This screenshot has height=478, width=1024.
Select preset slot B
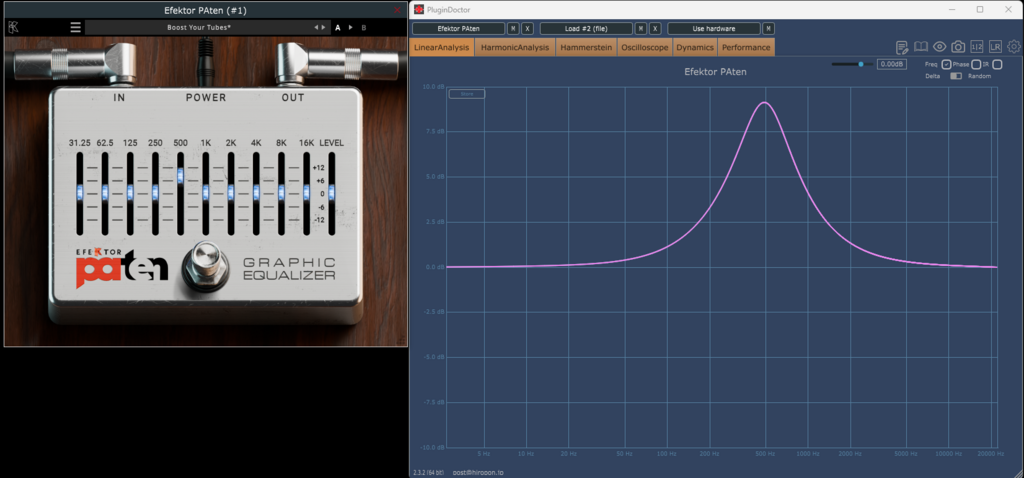pyautogui.click(x=364, y=27)
